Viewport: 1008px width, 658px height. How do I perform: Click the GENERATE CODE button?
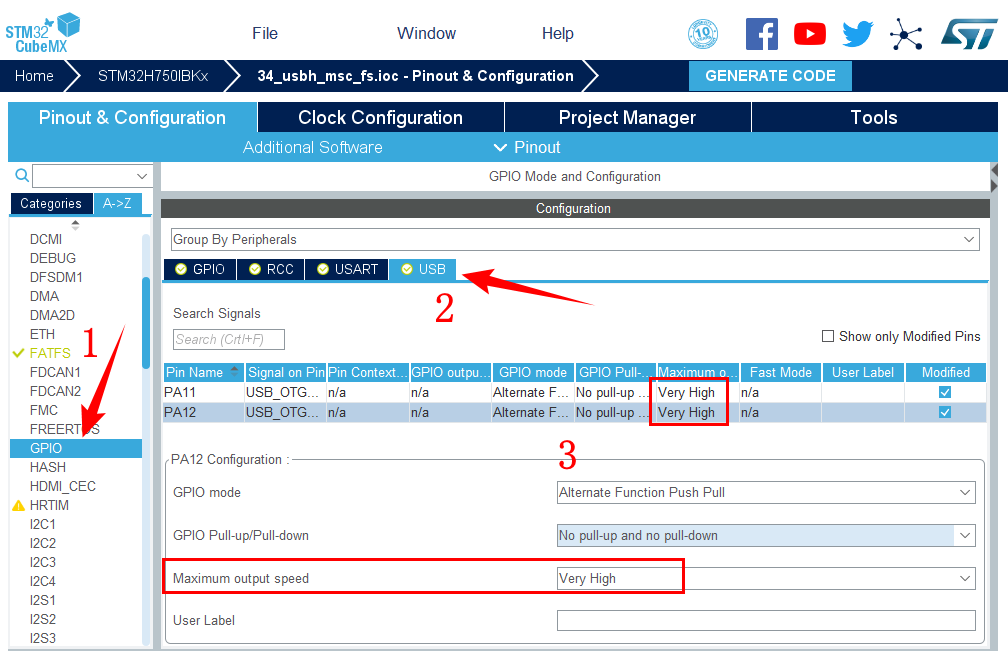coord(770,76)
